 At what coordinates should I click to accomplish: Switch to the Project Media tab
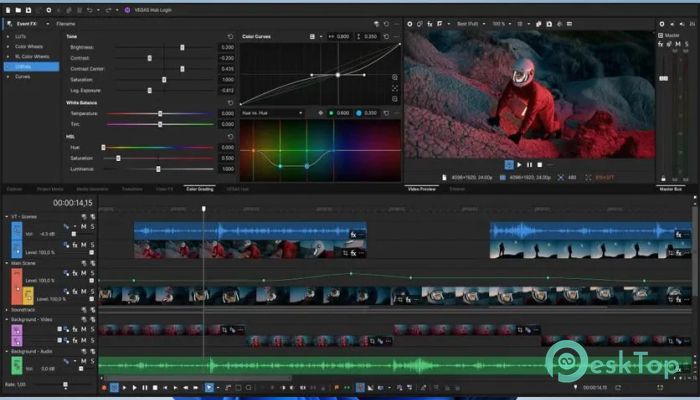pyautogui.click(x=50, y=189)
